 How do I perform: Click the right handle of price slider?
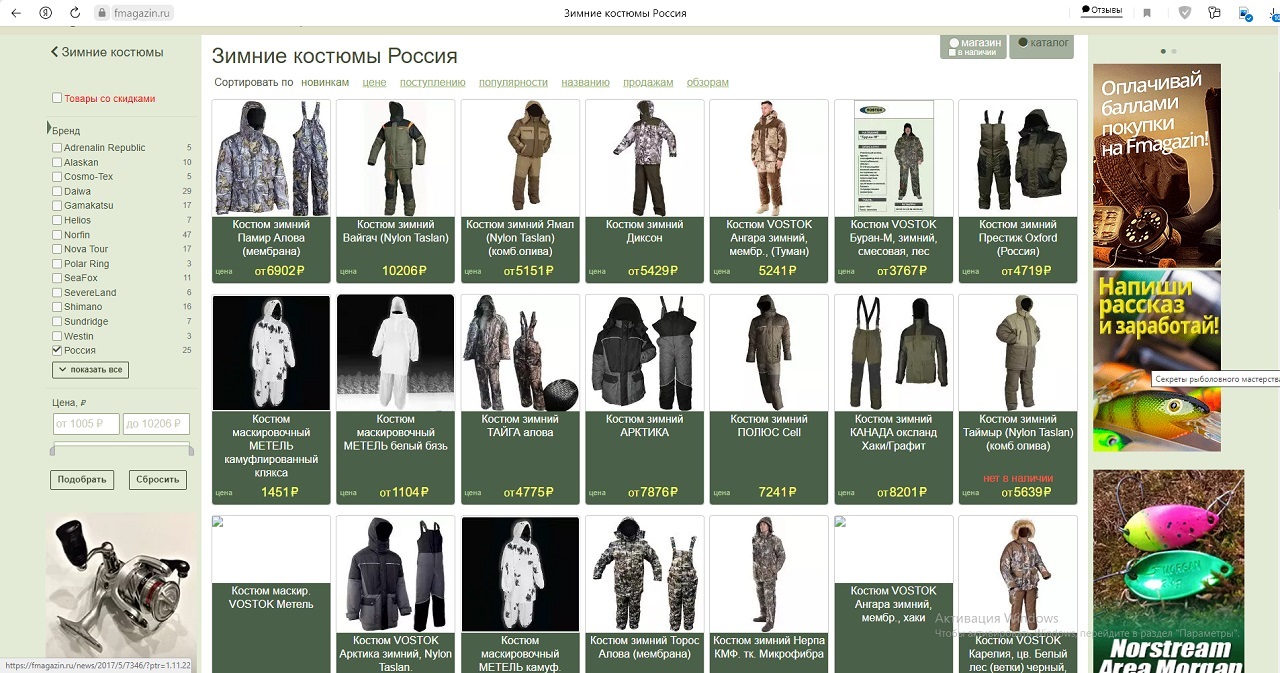[191, 451]
